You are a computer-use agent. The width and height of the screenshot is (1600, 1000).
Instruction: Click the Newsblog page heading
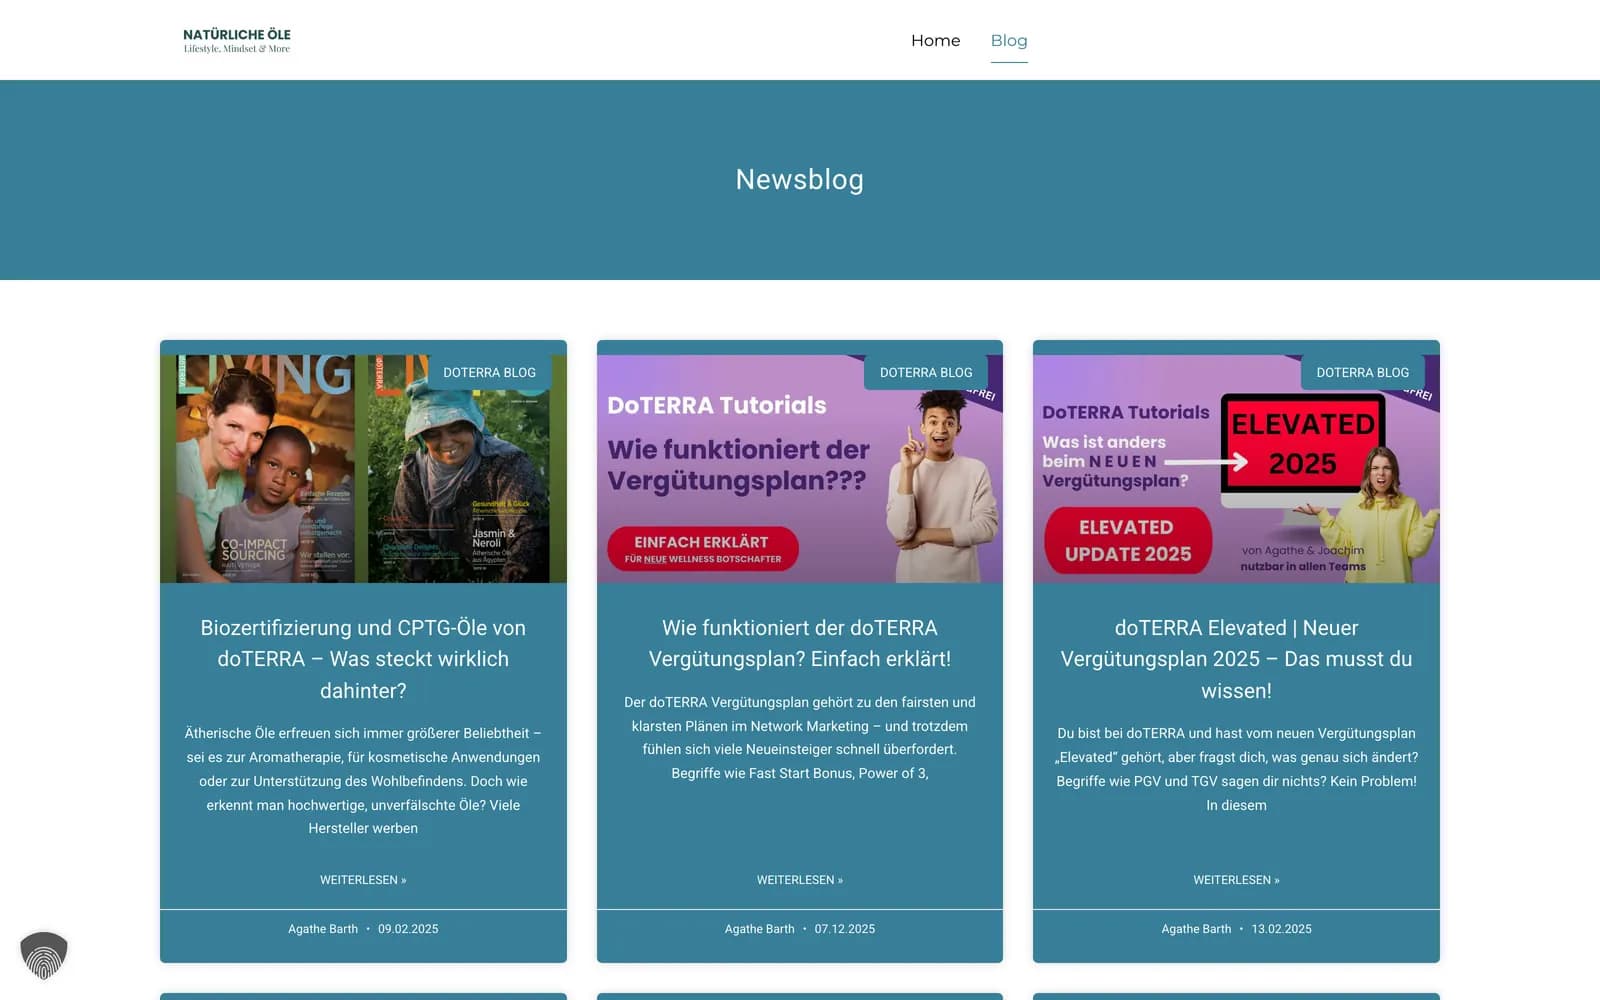(x=800, y=179)
